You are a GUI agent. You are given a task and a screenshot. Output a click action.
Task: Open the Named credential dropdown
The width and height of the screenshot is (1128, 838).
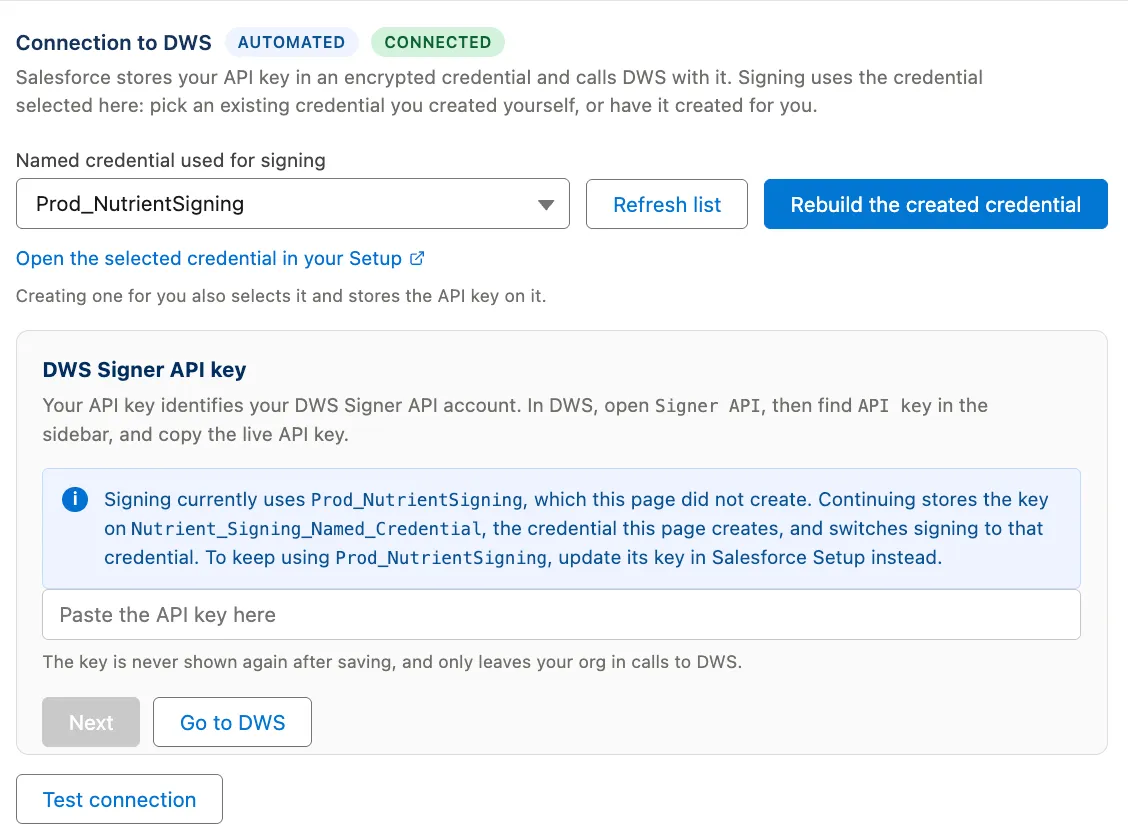point(293,204)
